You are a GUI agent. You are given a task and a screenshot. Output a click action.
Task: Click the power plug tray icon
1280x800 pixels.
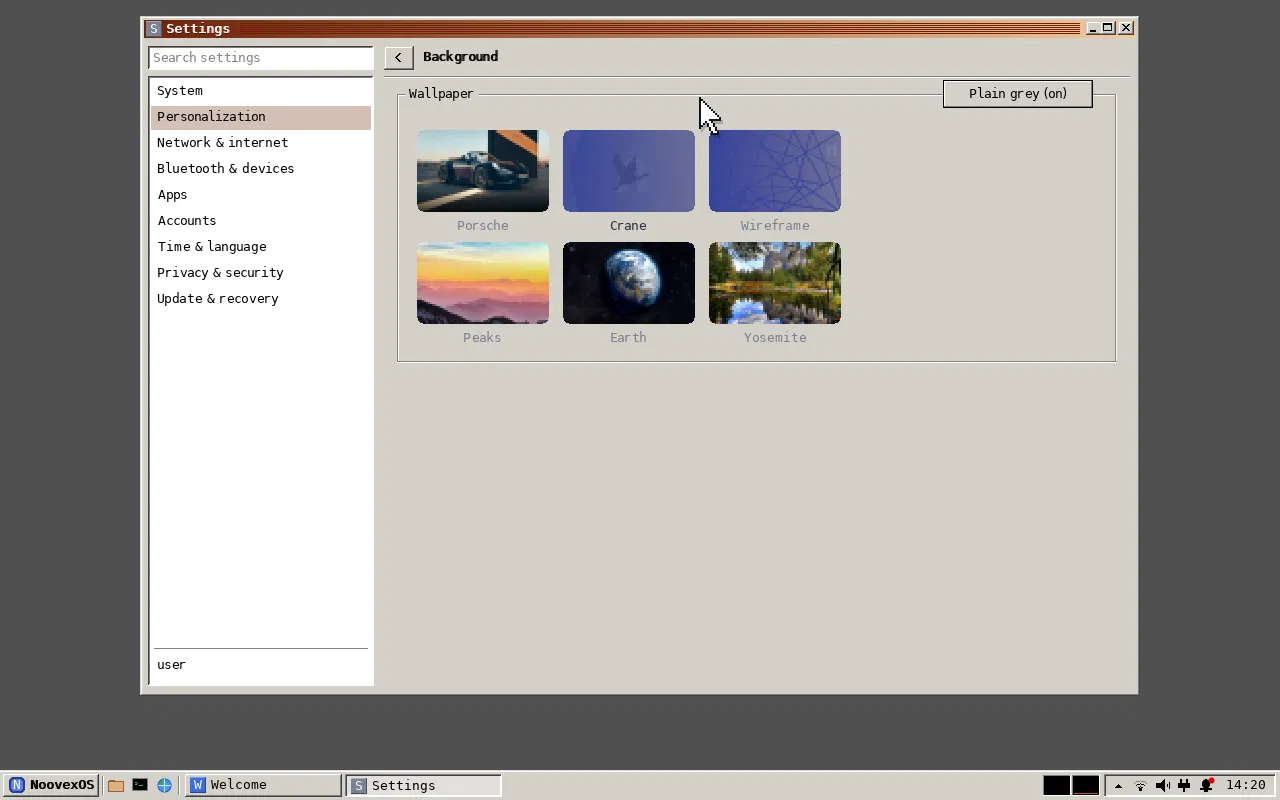(x=1184, y=786)
